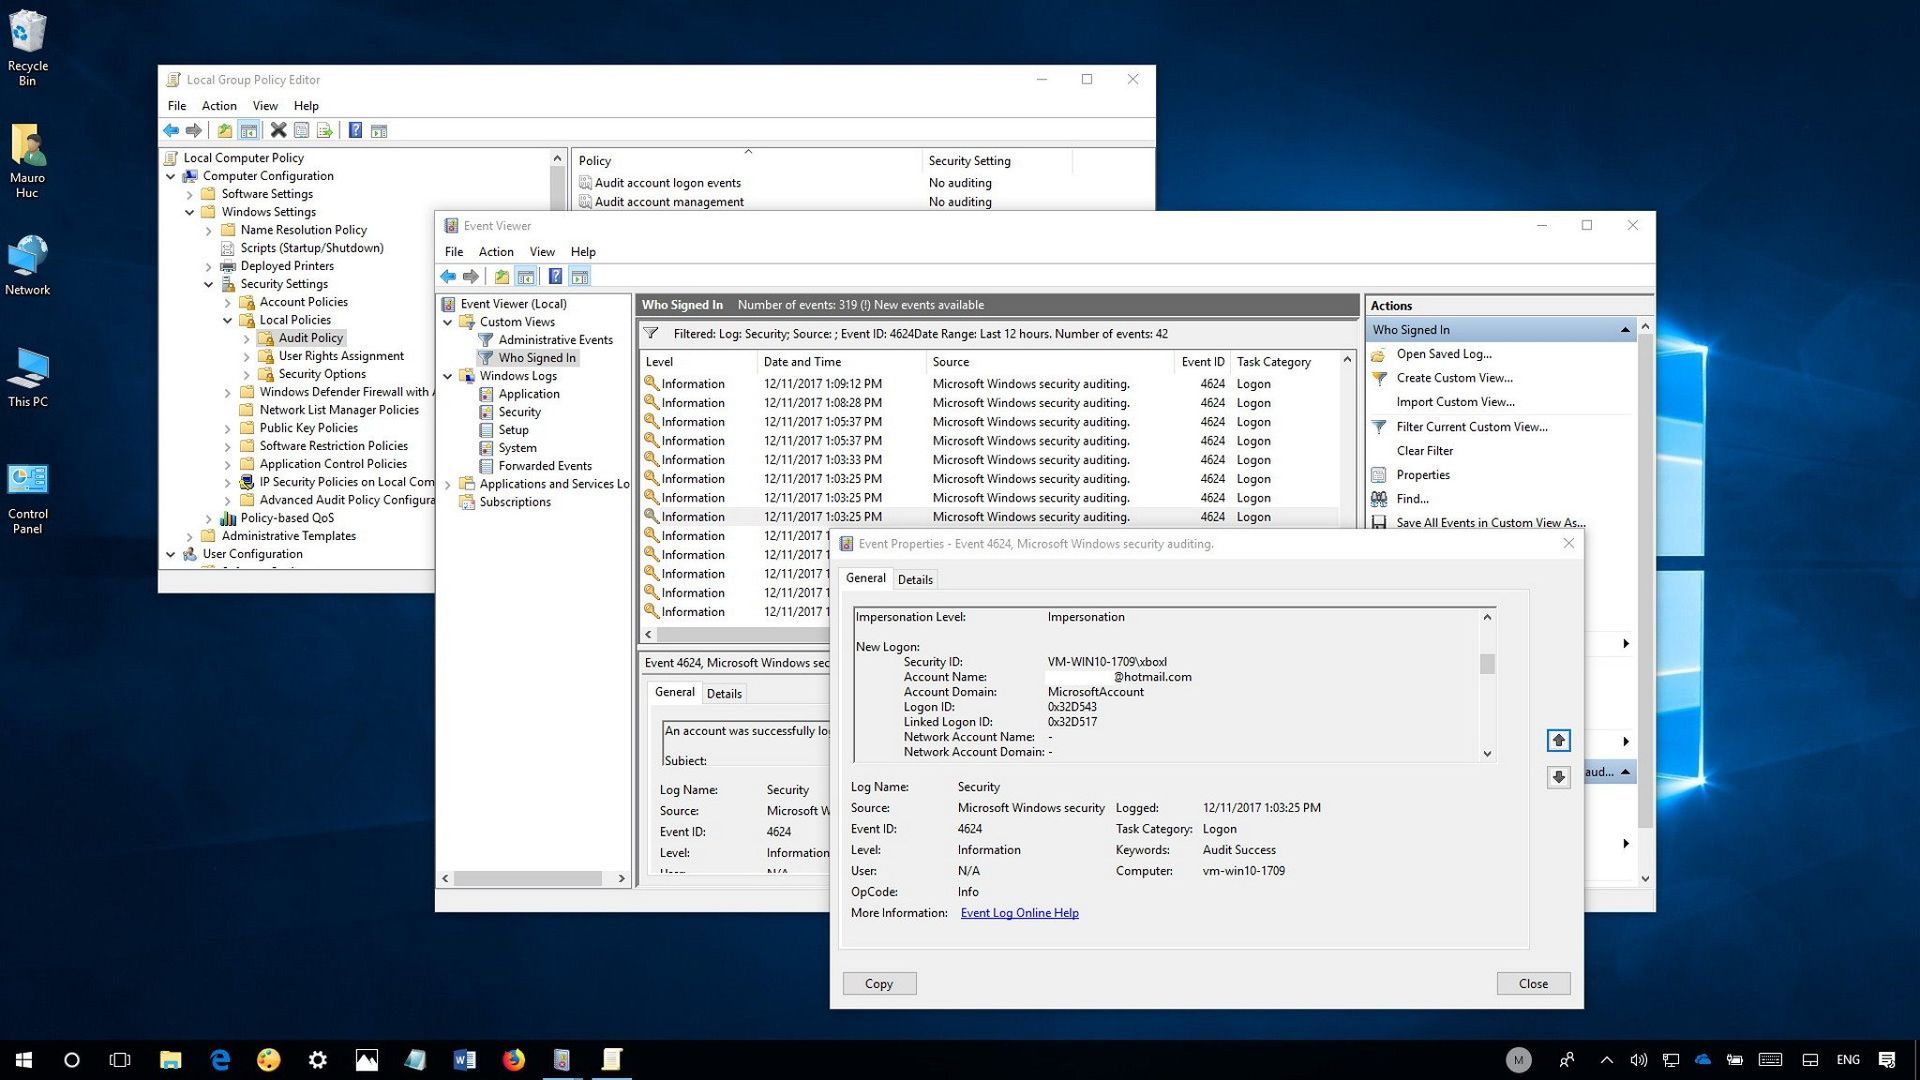Click the delete X icon in Group Policy toolbar

point(279,130)
